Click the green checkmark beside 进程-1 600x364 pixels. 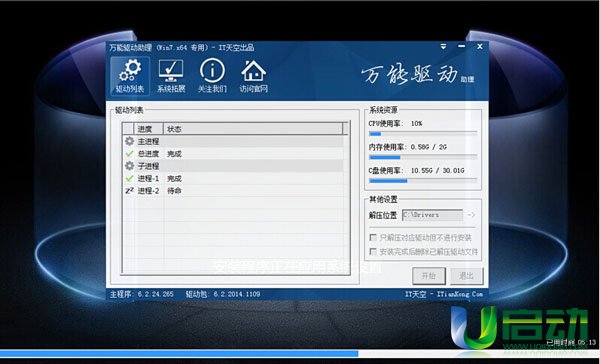pos(129,178)
